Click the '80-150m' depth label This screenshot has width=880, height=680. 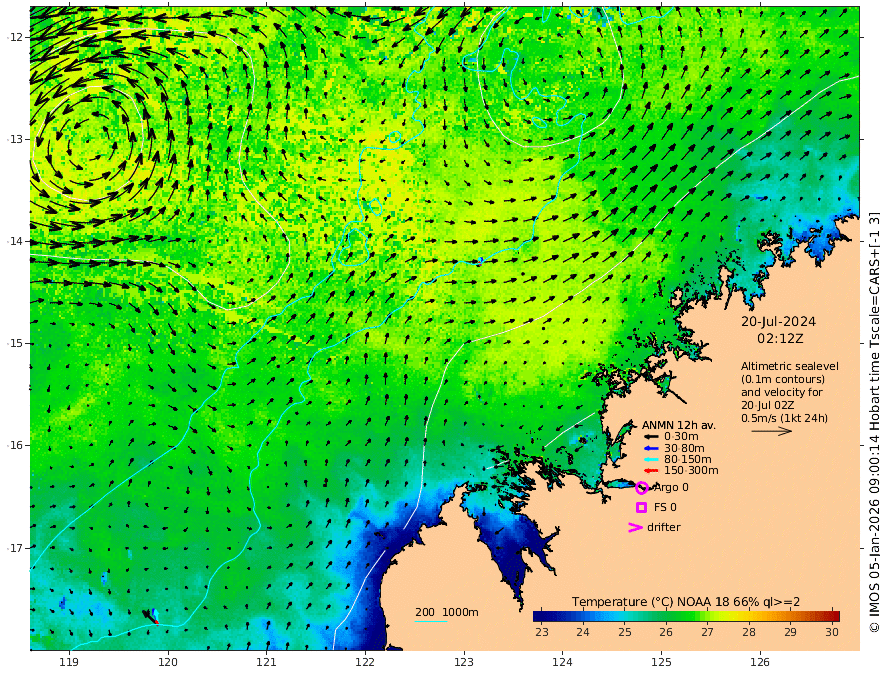688,460
